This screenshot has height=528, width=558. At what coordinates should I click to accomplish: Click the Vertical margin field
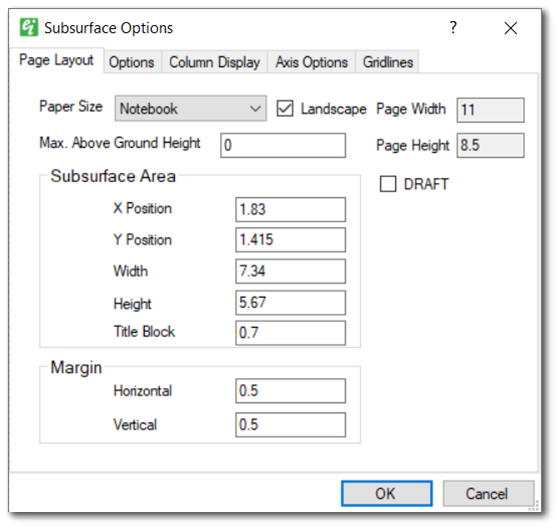tap(290, 424)
